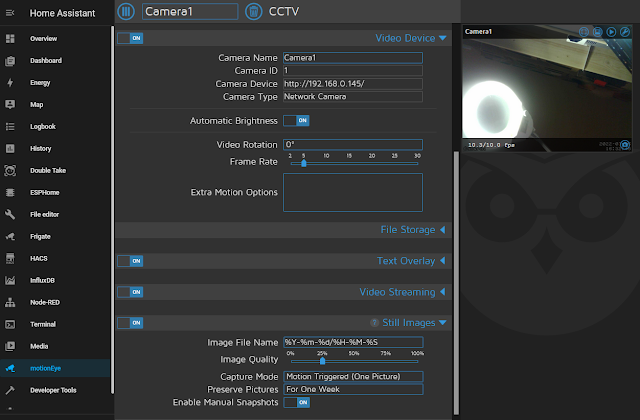Open pictures browser on Camera1 frame
640x420 pixels.
click(598, 32)
